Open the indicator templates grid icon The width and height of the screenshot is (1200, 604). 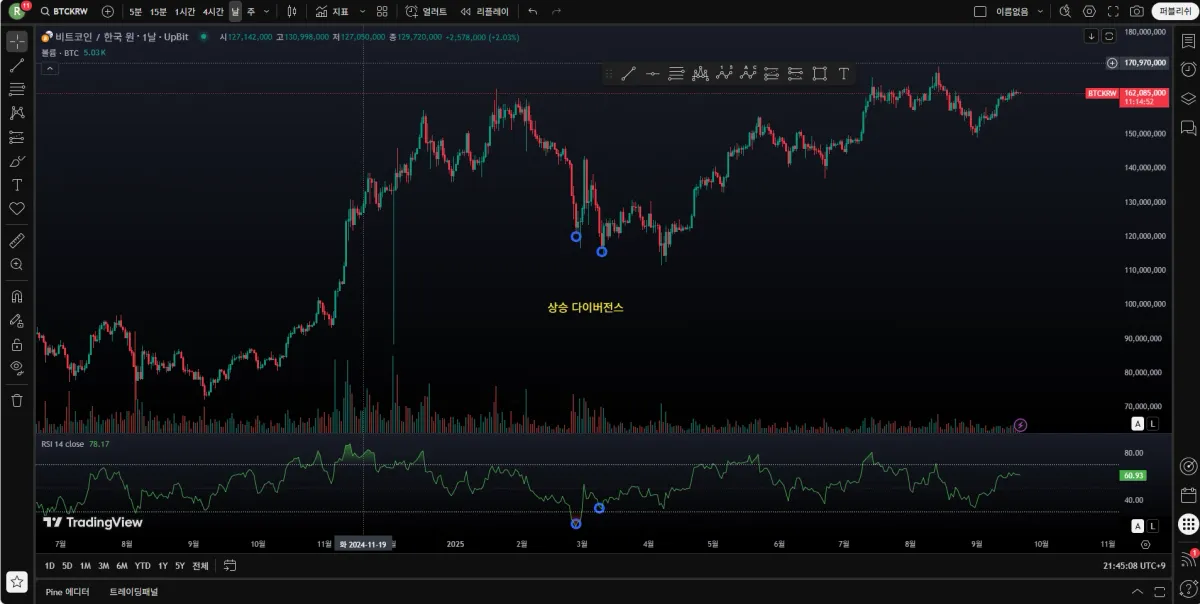pos(382,11)
